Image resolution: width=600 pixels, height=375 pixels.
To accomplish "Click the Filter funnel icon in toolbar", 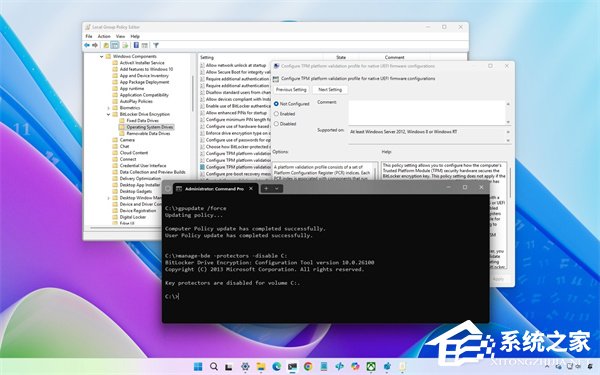I will pos(156,45).
